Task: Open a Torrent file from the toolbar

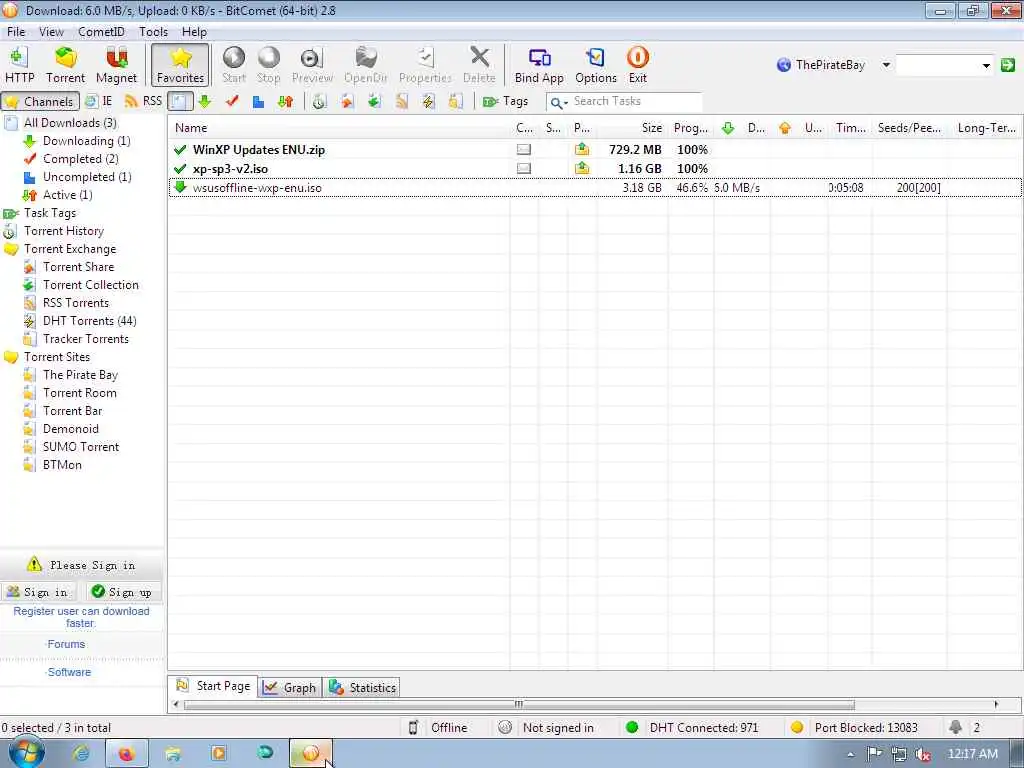Action: [x=65, y=65]
